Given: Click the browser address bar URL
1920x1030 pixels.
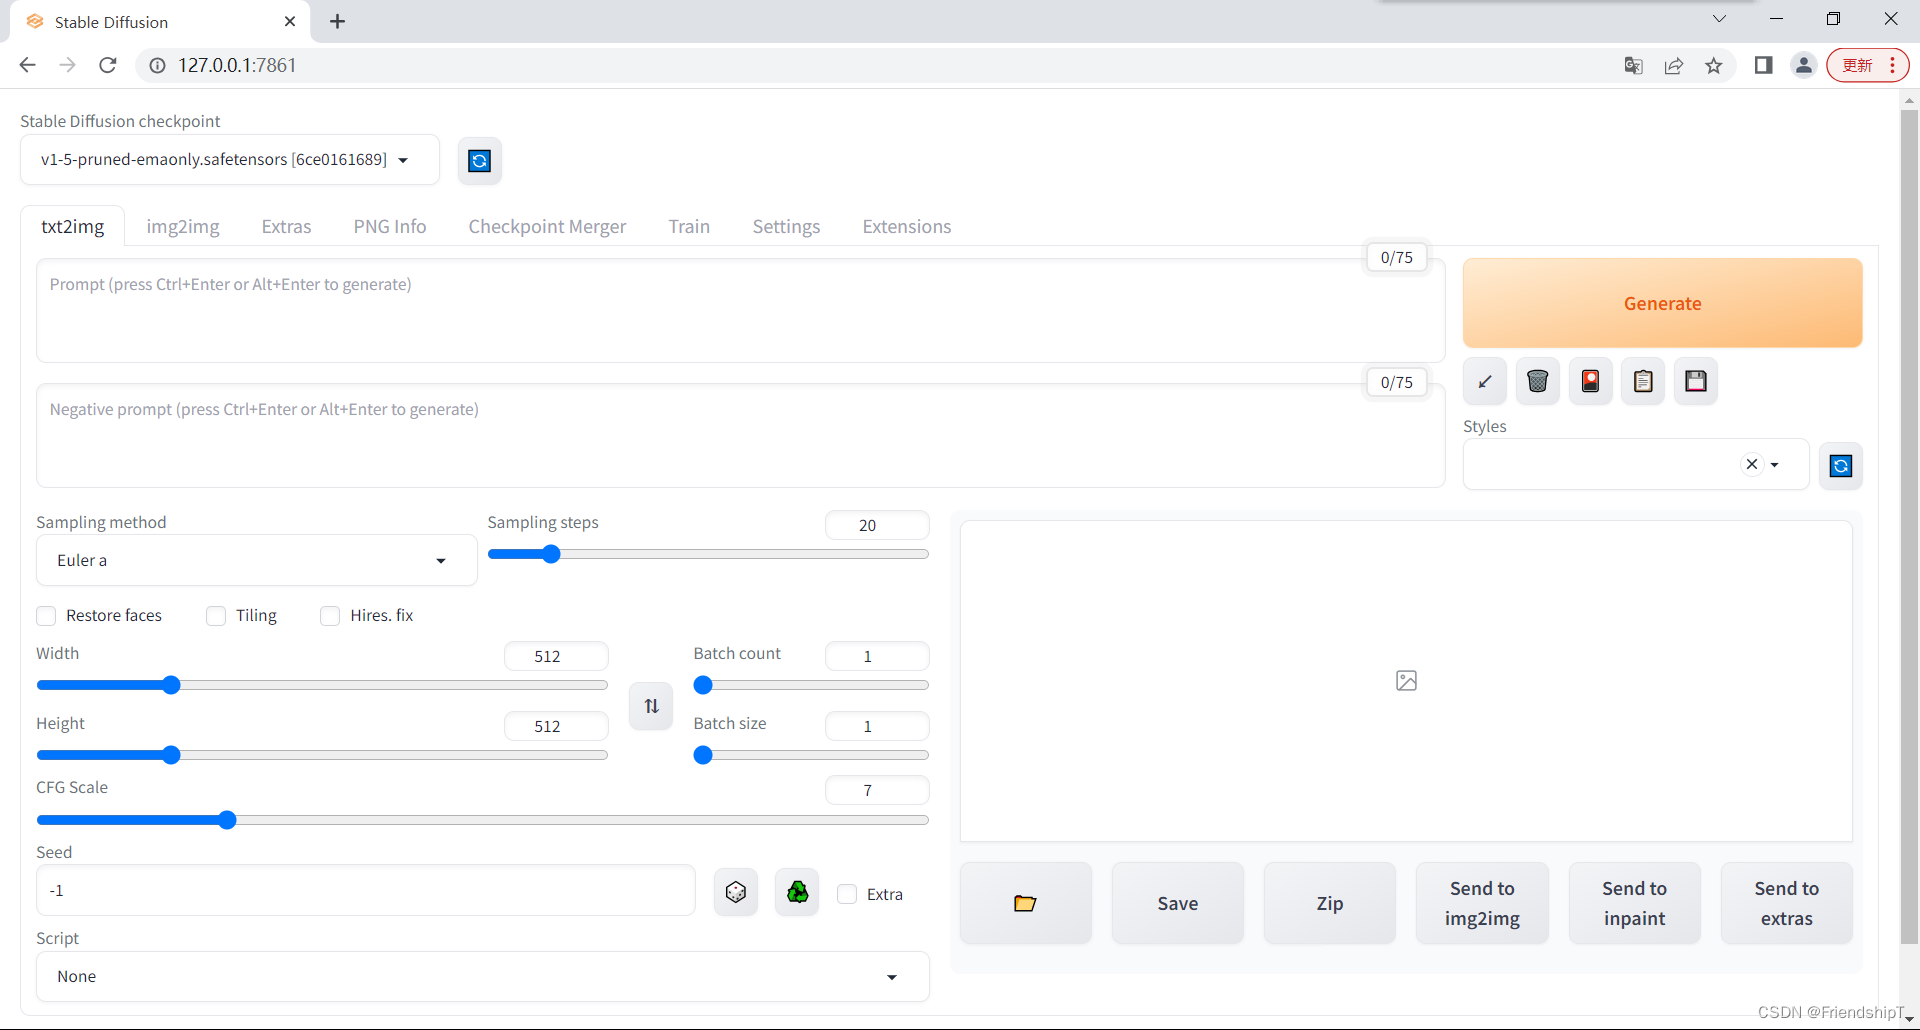Looking at the screenshot, I should [x=237, y=66].
